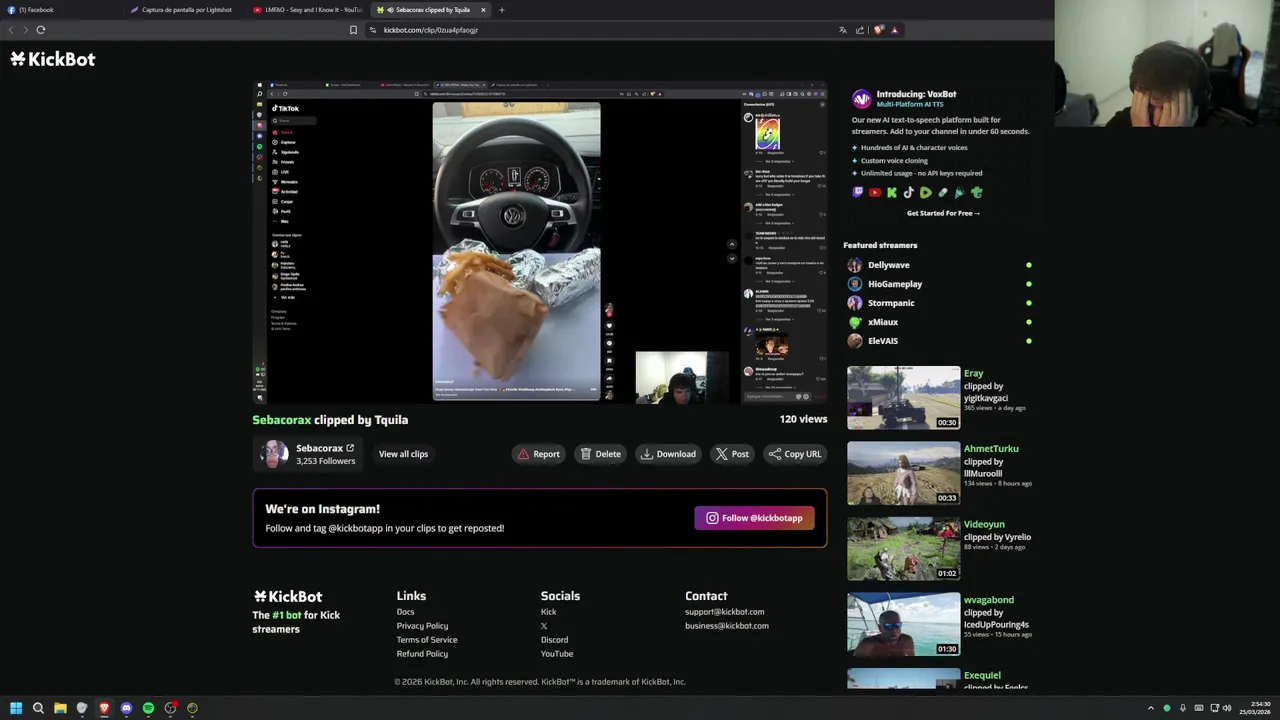Image resolution: width=1280 pixels, height=720 pixels.
Task: Click the Rumble icon in the VoxBot panel
Action: tap(926, 193)
